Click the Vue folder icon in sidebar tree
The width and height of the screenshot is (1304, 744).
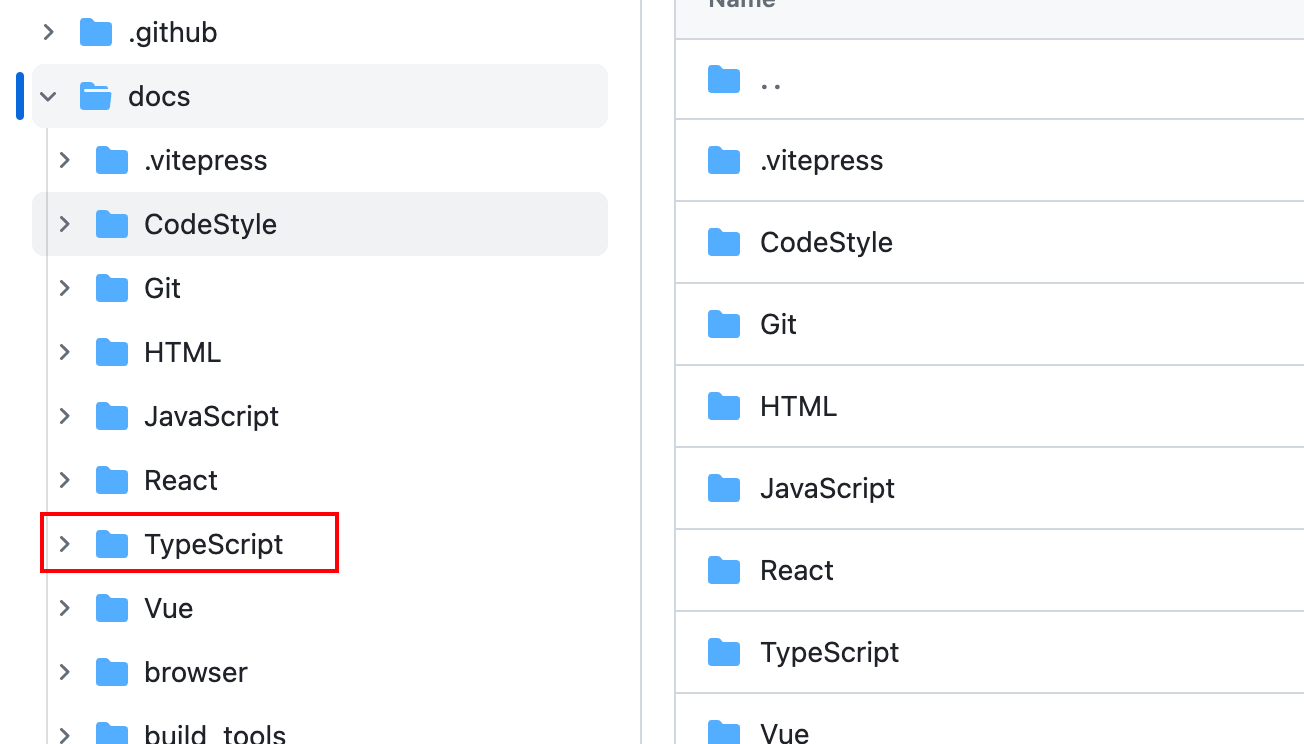[x=112, y=609]
